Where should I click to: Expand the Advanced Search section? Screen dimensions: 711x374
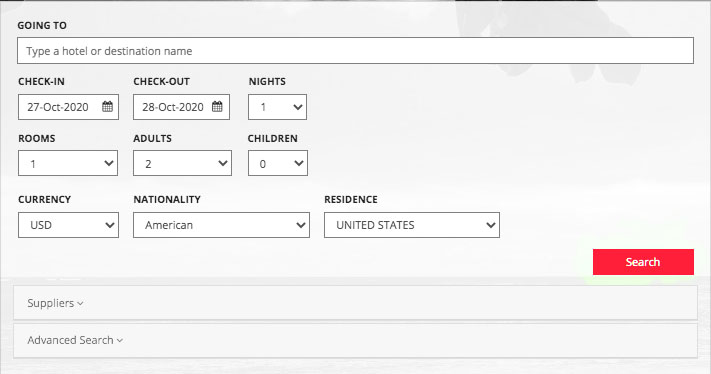356,340
